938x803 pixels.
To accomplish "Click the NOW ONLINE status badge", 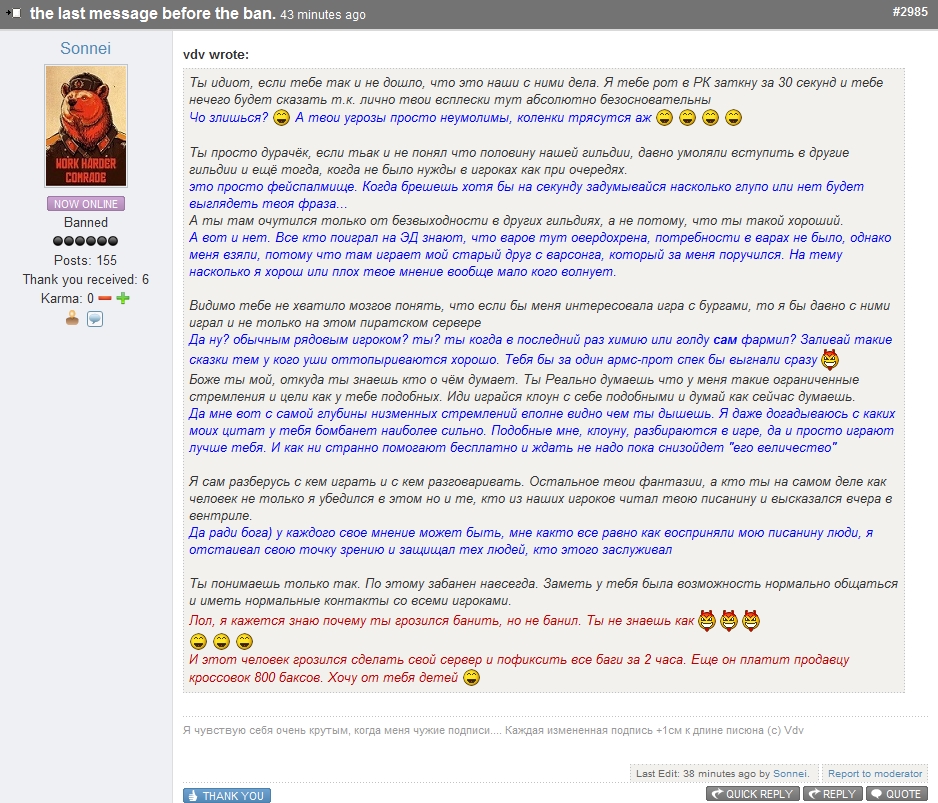I will tap(86, 204).
